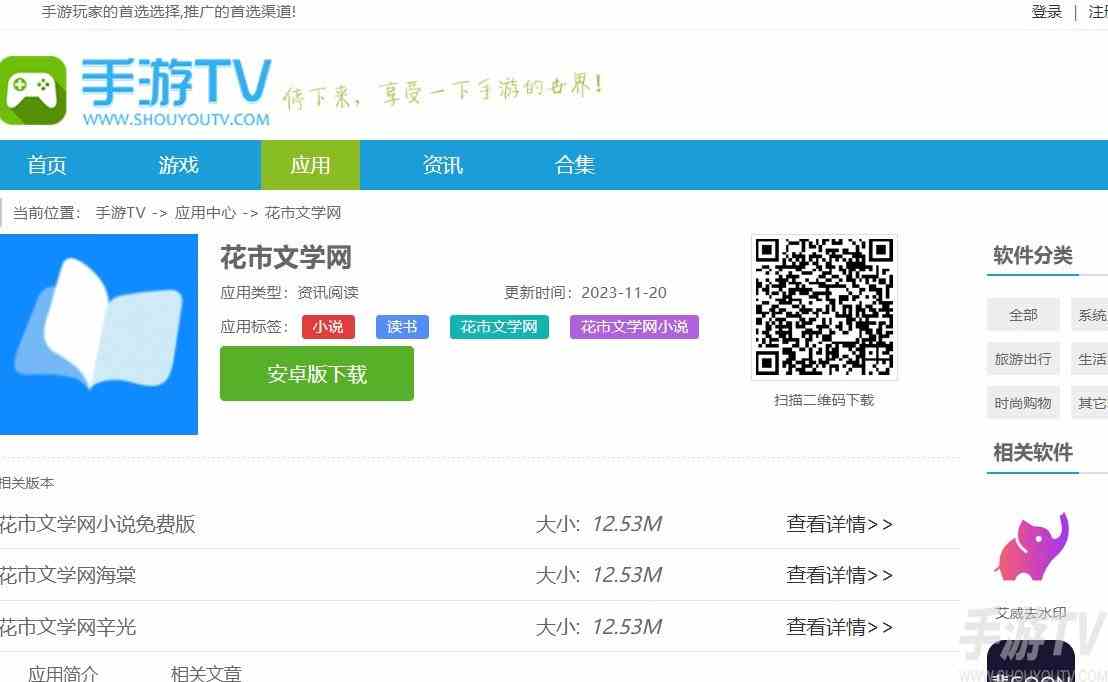Screen dimensions: 1108x682
Task: Open the 游戏 navigation tab
Action: tap(179, 165)
